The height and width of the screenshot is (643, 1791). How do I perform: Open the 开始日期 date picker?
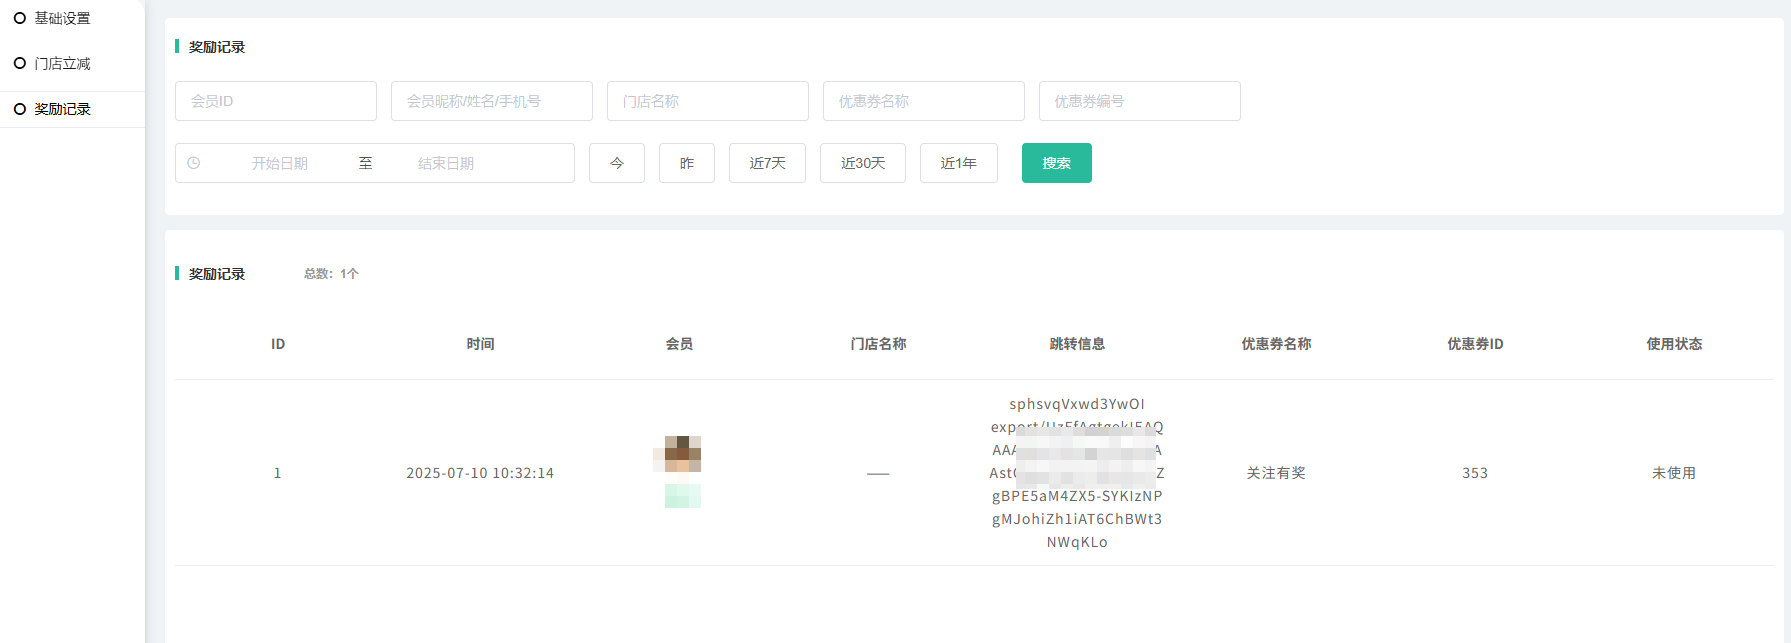[280, 163]
